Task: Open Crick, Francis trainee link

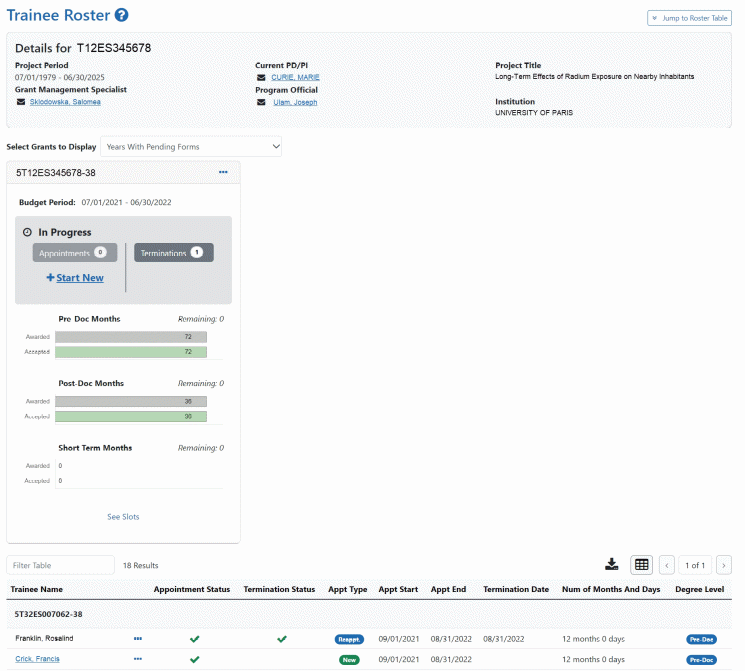Action: (x=38, y=659)
